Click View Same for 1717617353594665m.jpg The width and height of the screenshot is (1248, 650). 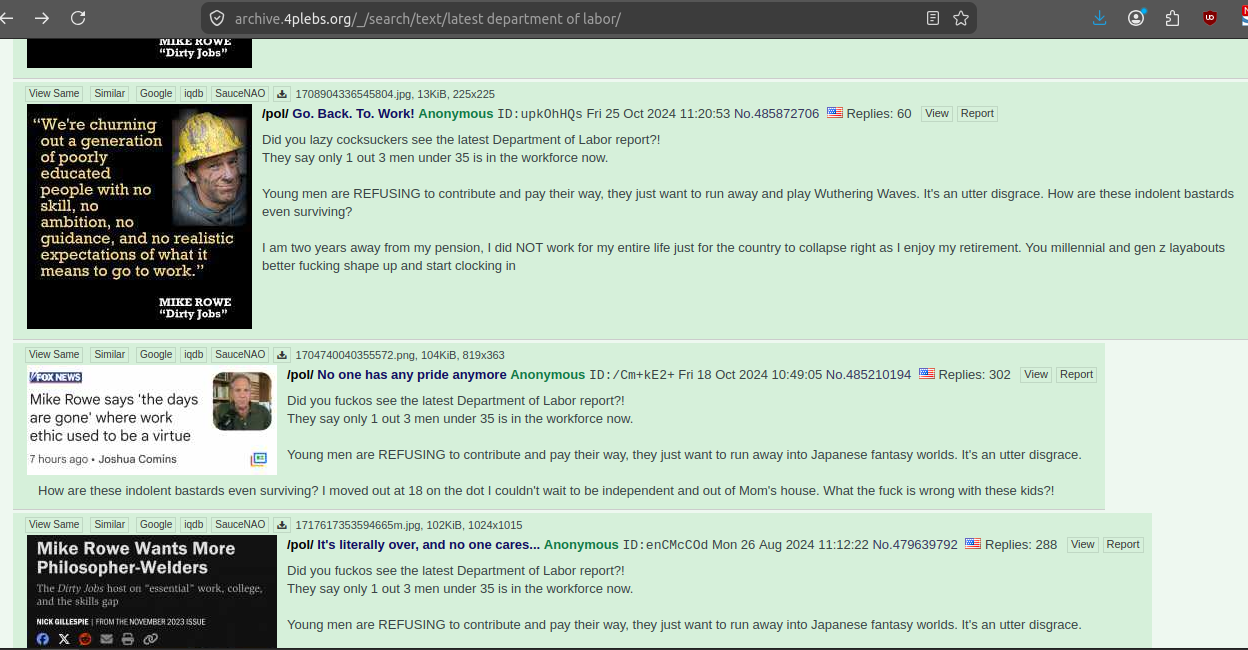click(54, 524)
